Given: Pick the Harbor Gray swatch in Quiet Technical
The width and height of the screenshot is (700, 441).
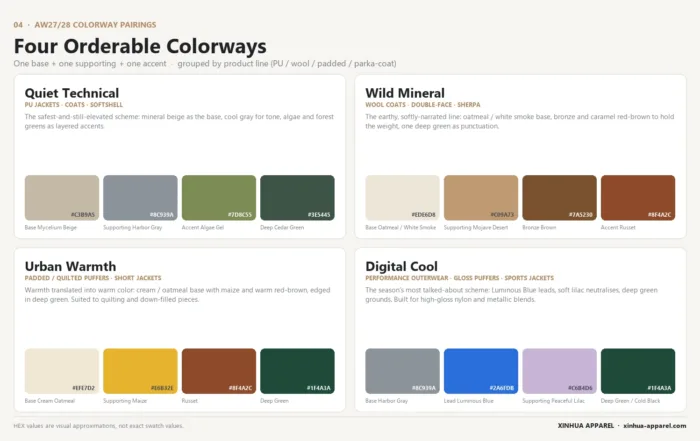Looking at the screenshot, I should pos(140,198).
